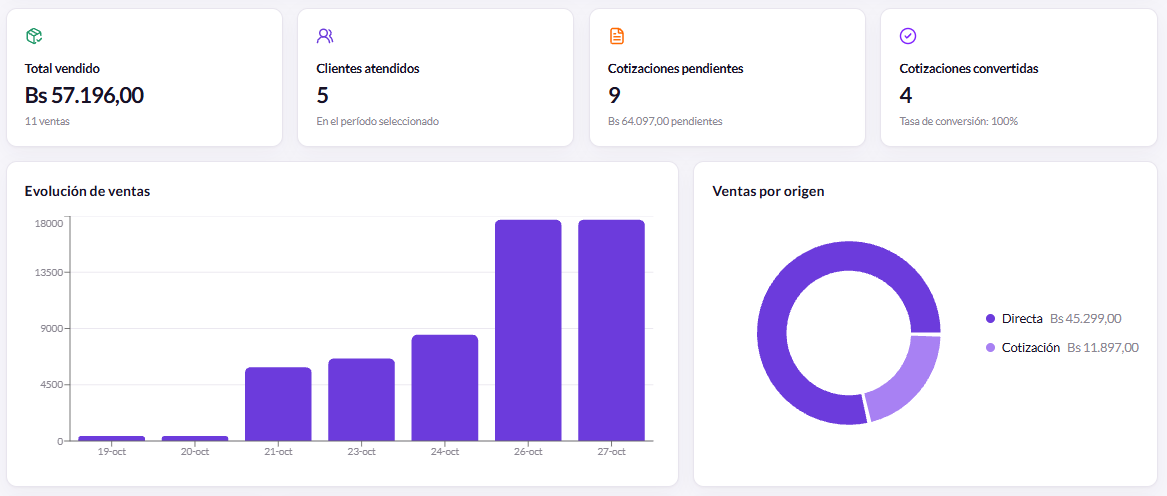Click 'En el período seleccionado' text

tap(377, 121)
